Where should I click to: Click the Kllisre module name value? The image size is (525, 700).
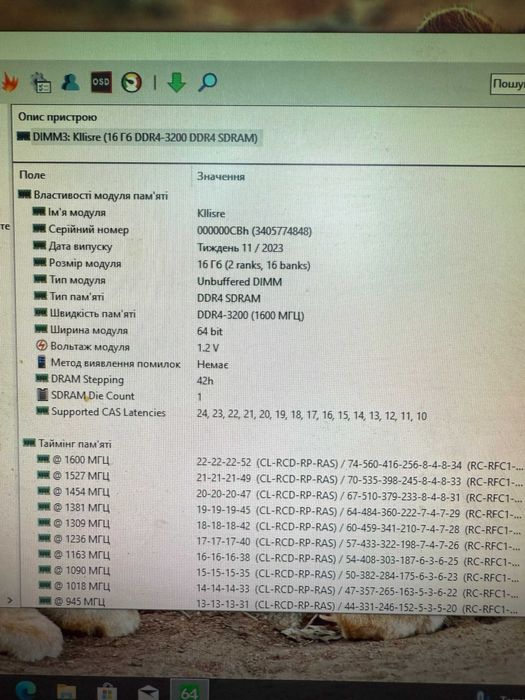211,213
